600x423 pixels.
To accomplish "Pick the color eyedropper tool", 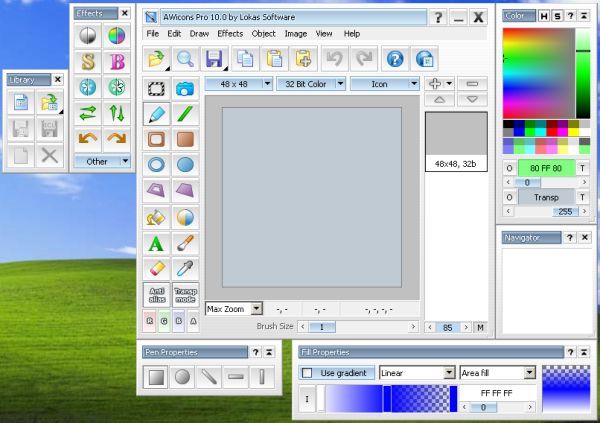I will [185, 269].
